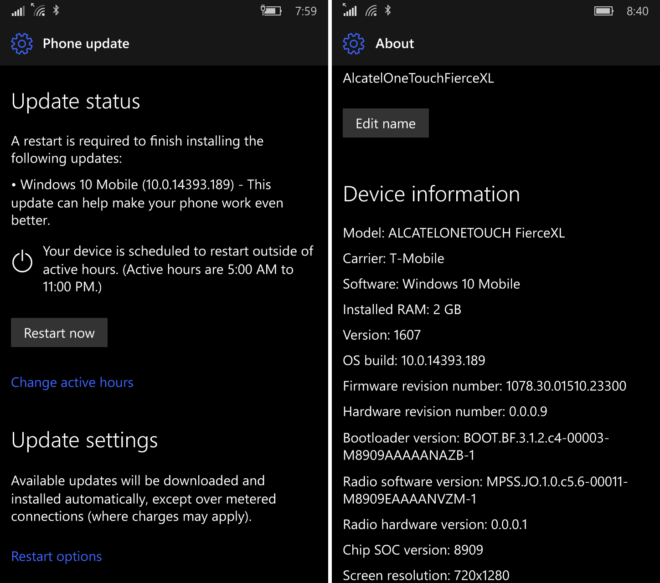Select Chip SOC version: 8909 line

pyautogui.click(x=413, y=550)
